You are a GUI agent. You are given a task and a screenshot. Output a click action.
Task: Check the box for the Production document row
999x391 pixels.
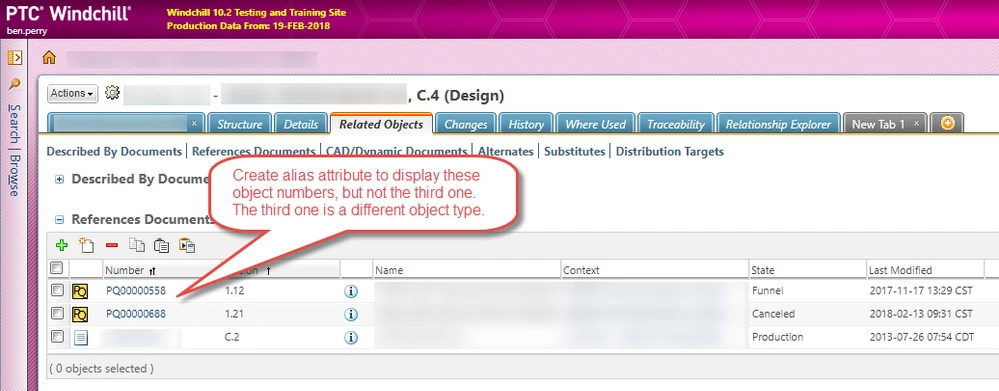click(x=57, y=336)
